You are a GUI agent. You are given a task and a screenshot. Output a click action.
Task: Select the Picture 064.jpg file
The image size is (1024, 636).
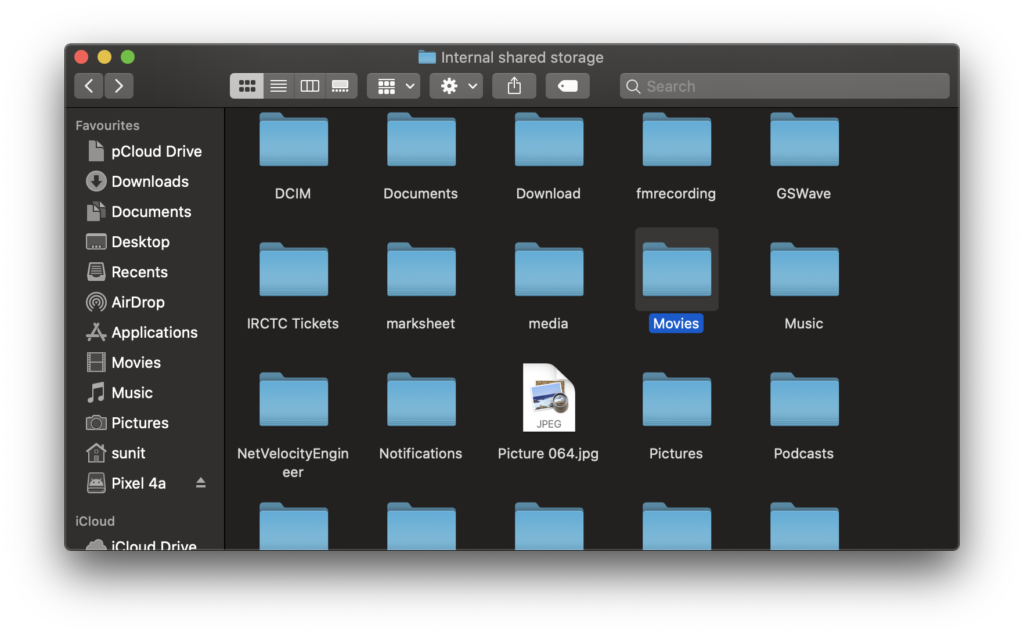click(x=548, y=398)
